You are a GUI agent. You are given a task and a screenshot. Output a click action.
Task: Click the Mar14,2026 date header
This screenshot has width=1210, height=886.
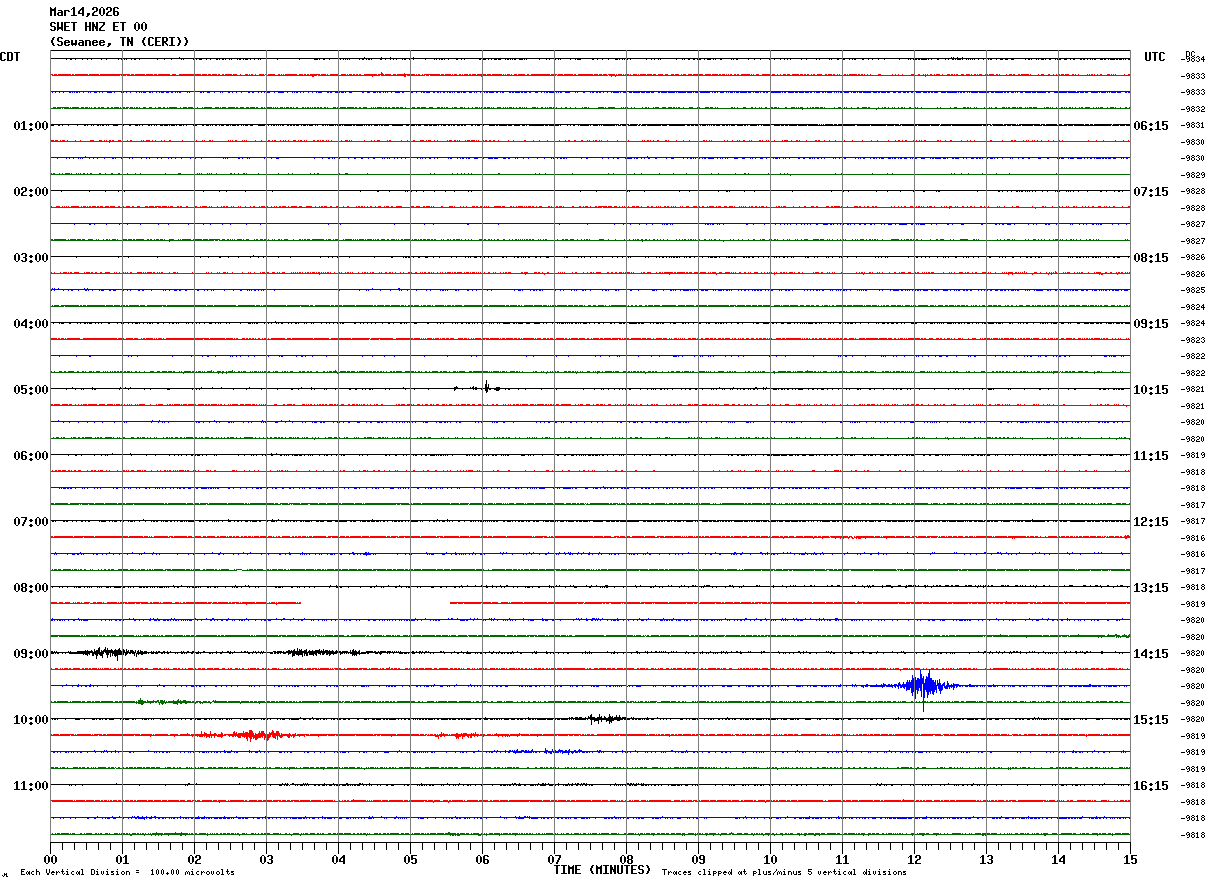84,12
